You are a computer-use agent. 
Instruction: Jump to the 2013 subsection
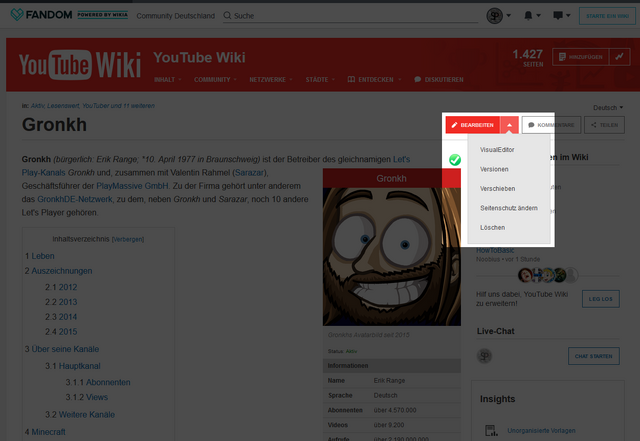(x=68, y=302)
